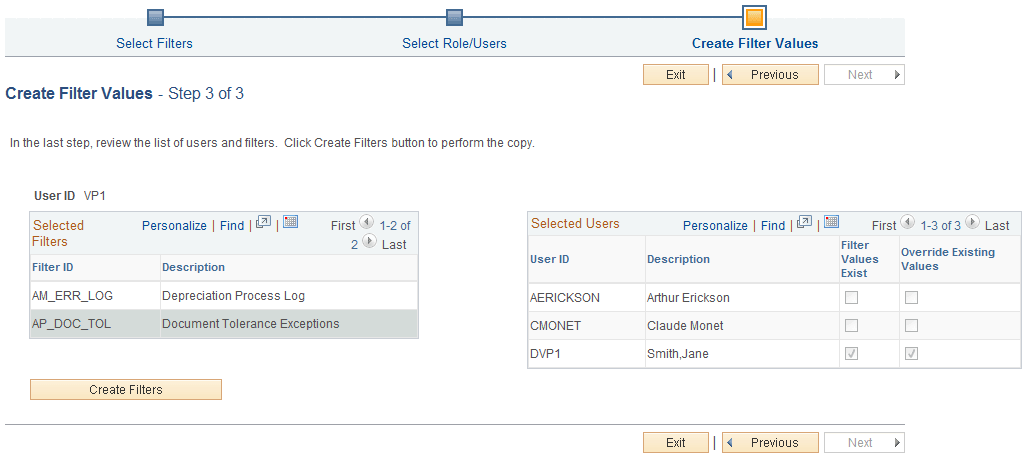Screen dimensions: 1027x463
Task: Uncheck Override Existing Values for DVP1
Action: (x=911, y=354)
